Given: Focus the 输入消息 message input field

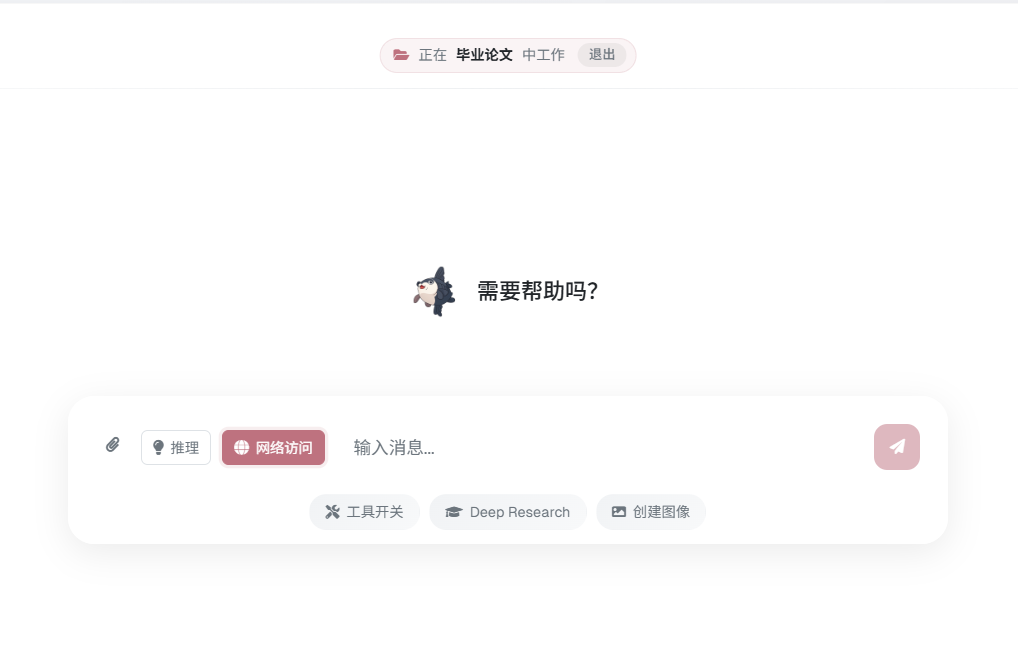Looking at the screenshot, I should click(x=604, y=447).
